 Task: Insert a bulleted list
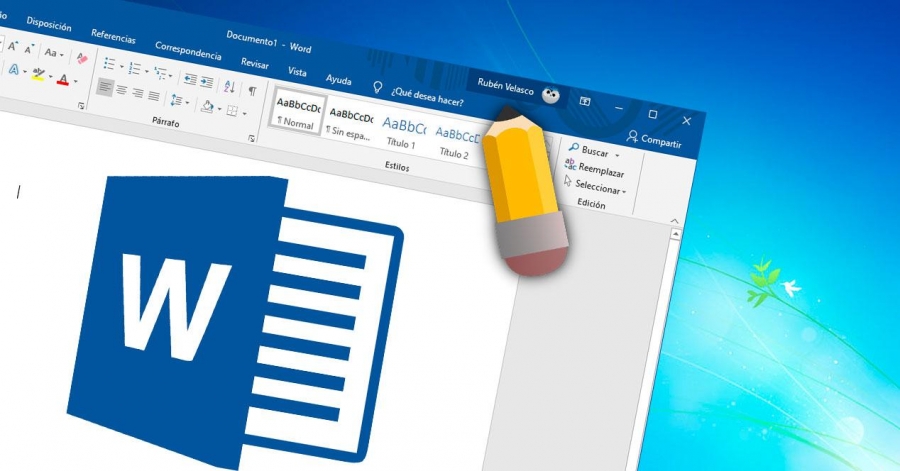pos(109,64)
